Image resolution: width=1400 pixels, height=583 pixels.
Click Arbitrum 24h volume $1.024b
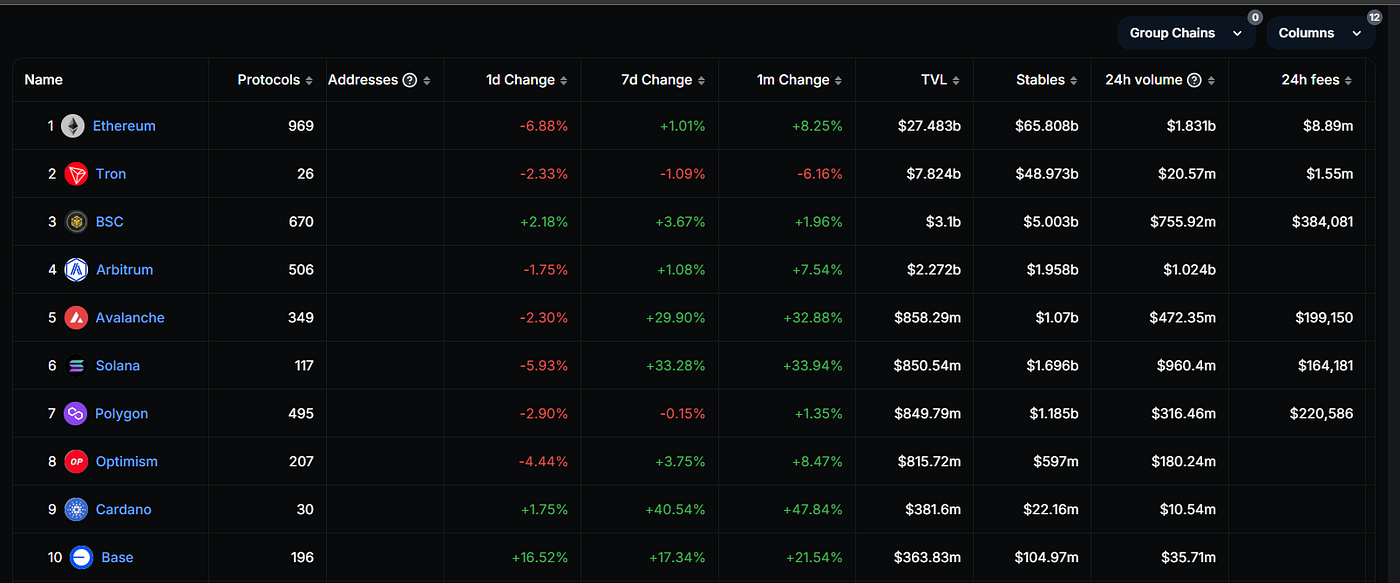click(x=1189, y=270)
